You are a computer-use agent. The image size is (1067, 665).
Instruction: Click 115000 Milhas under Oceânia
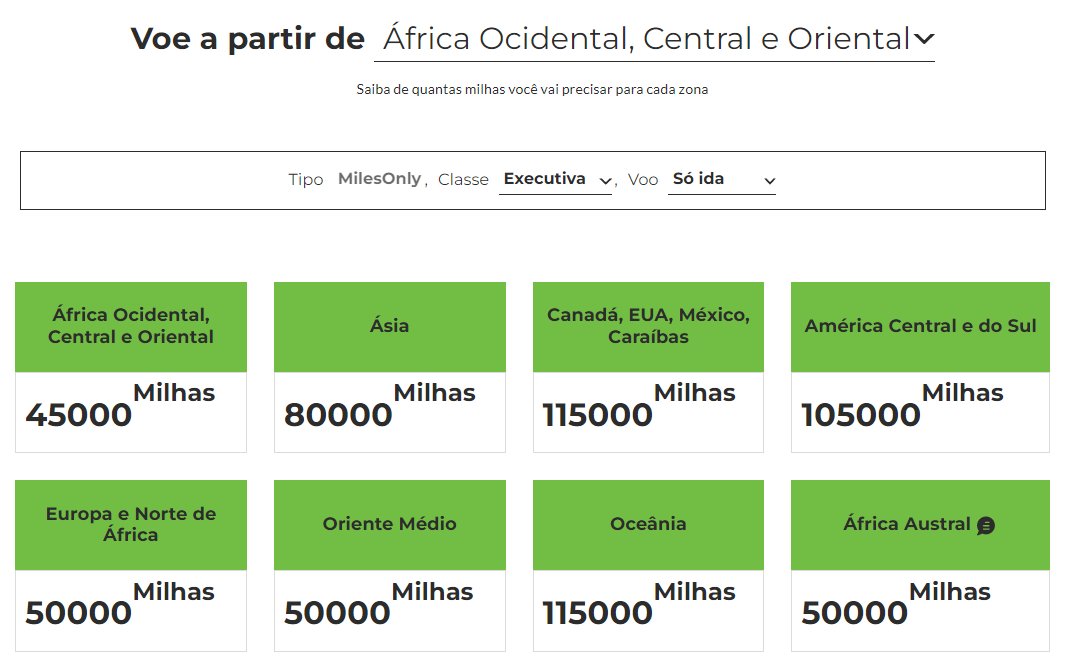point(638,604)
